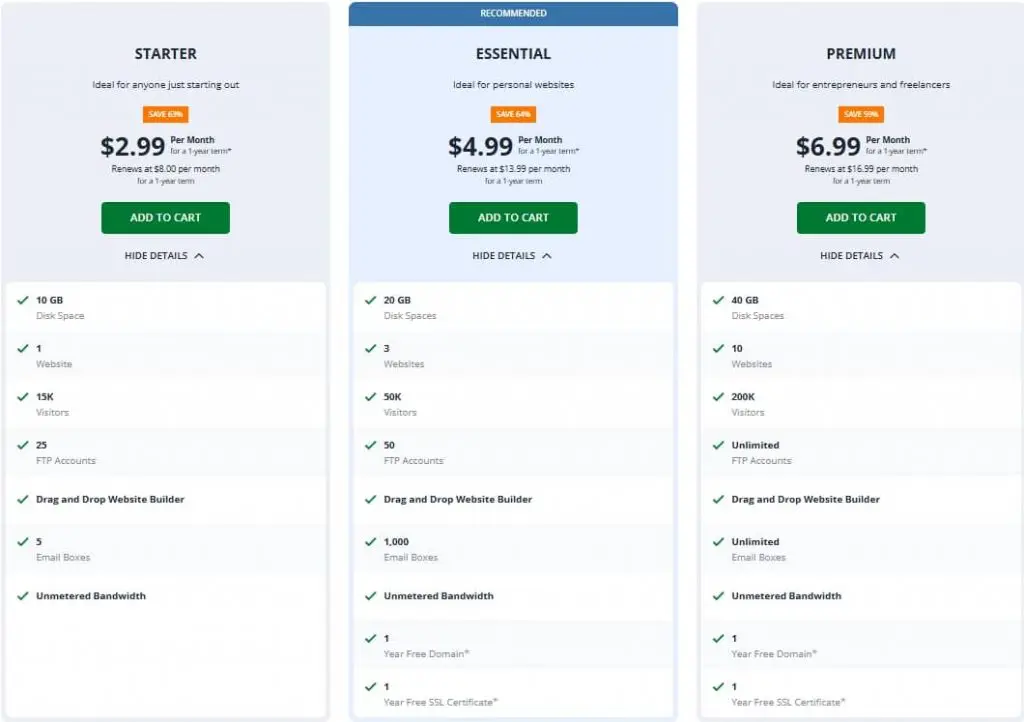The width and height of the screenshot is (1024, 722).
Task: Collapse Essential details via HIDE DETAILS
Action: click(x=513, y=255)
